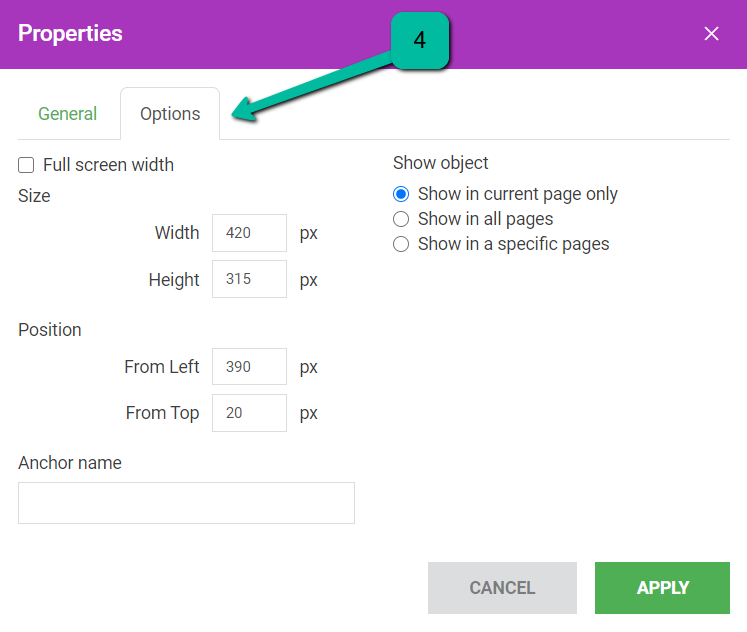Edit the From Left position field
747x632 pixels.
point(249,366)
